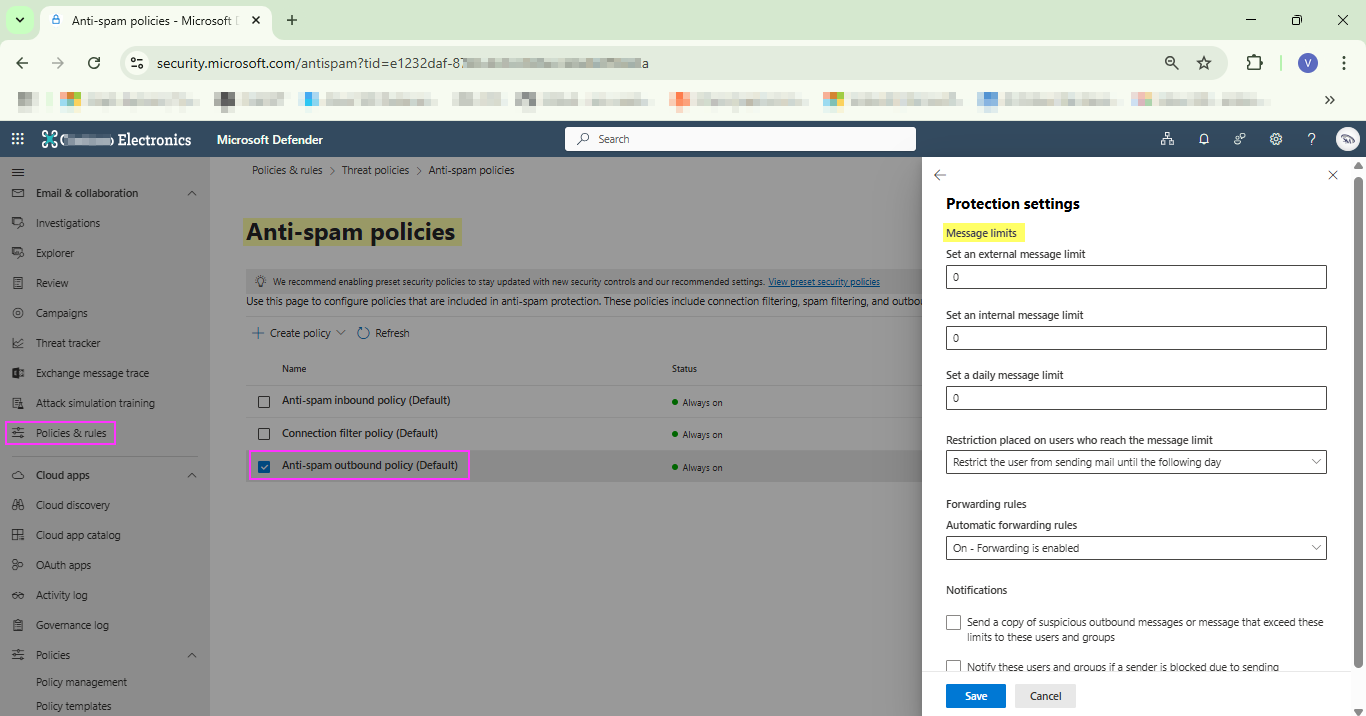Screen dimensions: 1366x716
Task: Open the account avatar in Defender header
Action: click(1347, 139)
